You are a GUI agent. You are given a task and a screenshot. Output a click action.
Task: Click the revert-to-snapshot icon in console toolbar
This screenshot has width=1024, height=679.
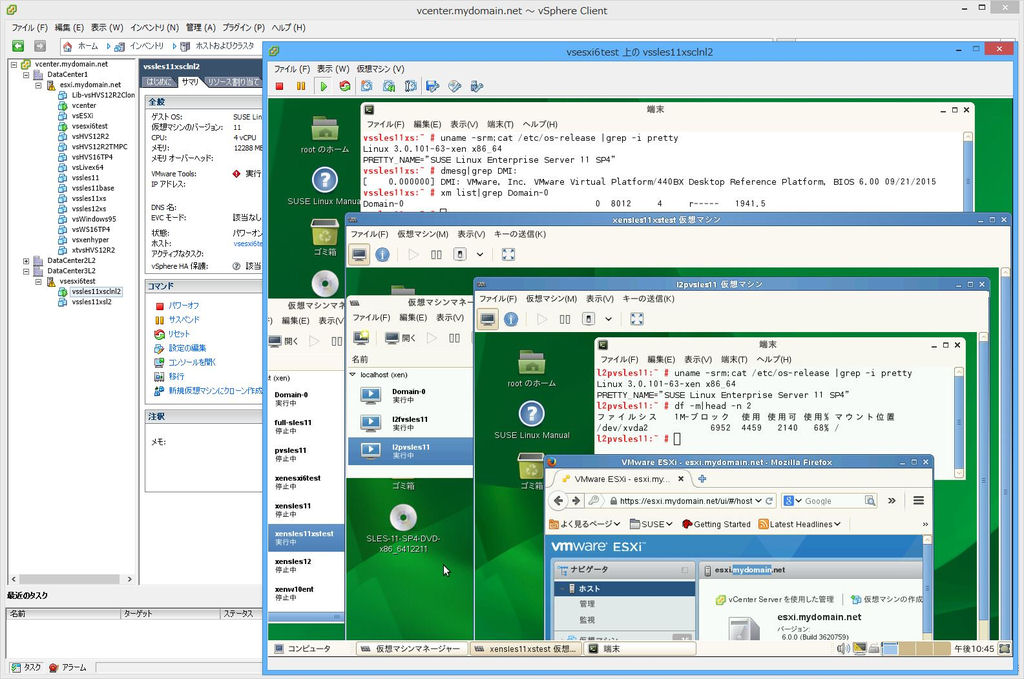coord(389,86)
